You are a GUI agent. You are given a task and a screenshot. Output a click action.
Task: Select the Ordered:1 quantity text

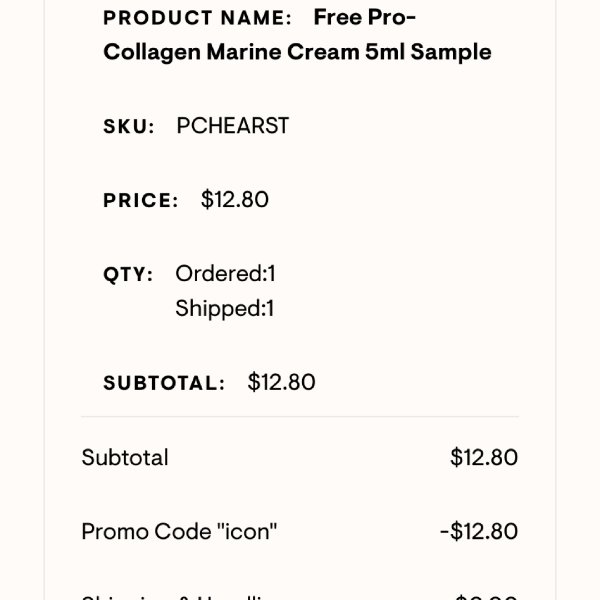tap(225, 274)
